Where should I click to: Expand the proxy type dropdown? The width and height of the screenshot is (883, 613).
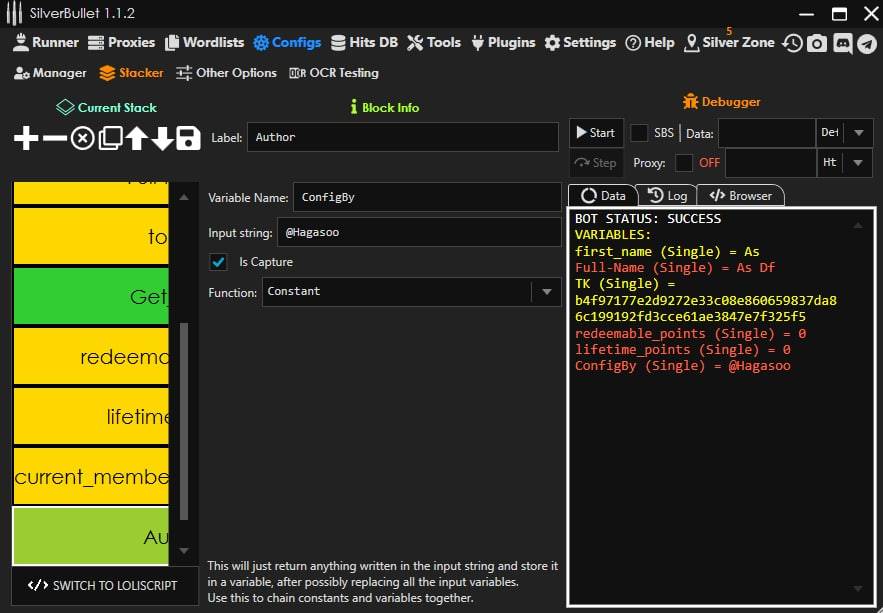(858, 163)
